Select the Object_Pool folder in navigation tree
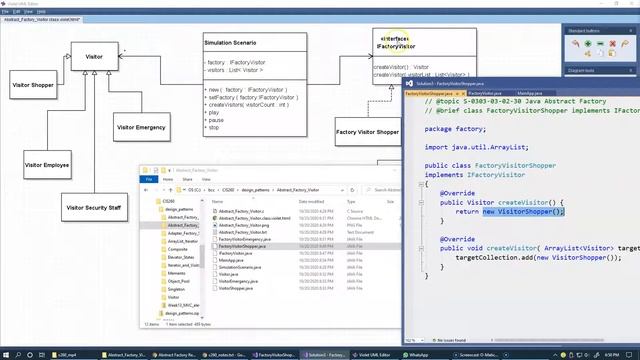Viewport: 640px width, 360px height. pyautogui.click(x=178, y=281)
